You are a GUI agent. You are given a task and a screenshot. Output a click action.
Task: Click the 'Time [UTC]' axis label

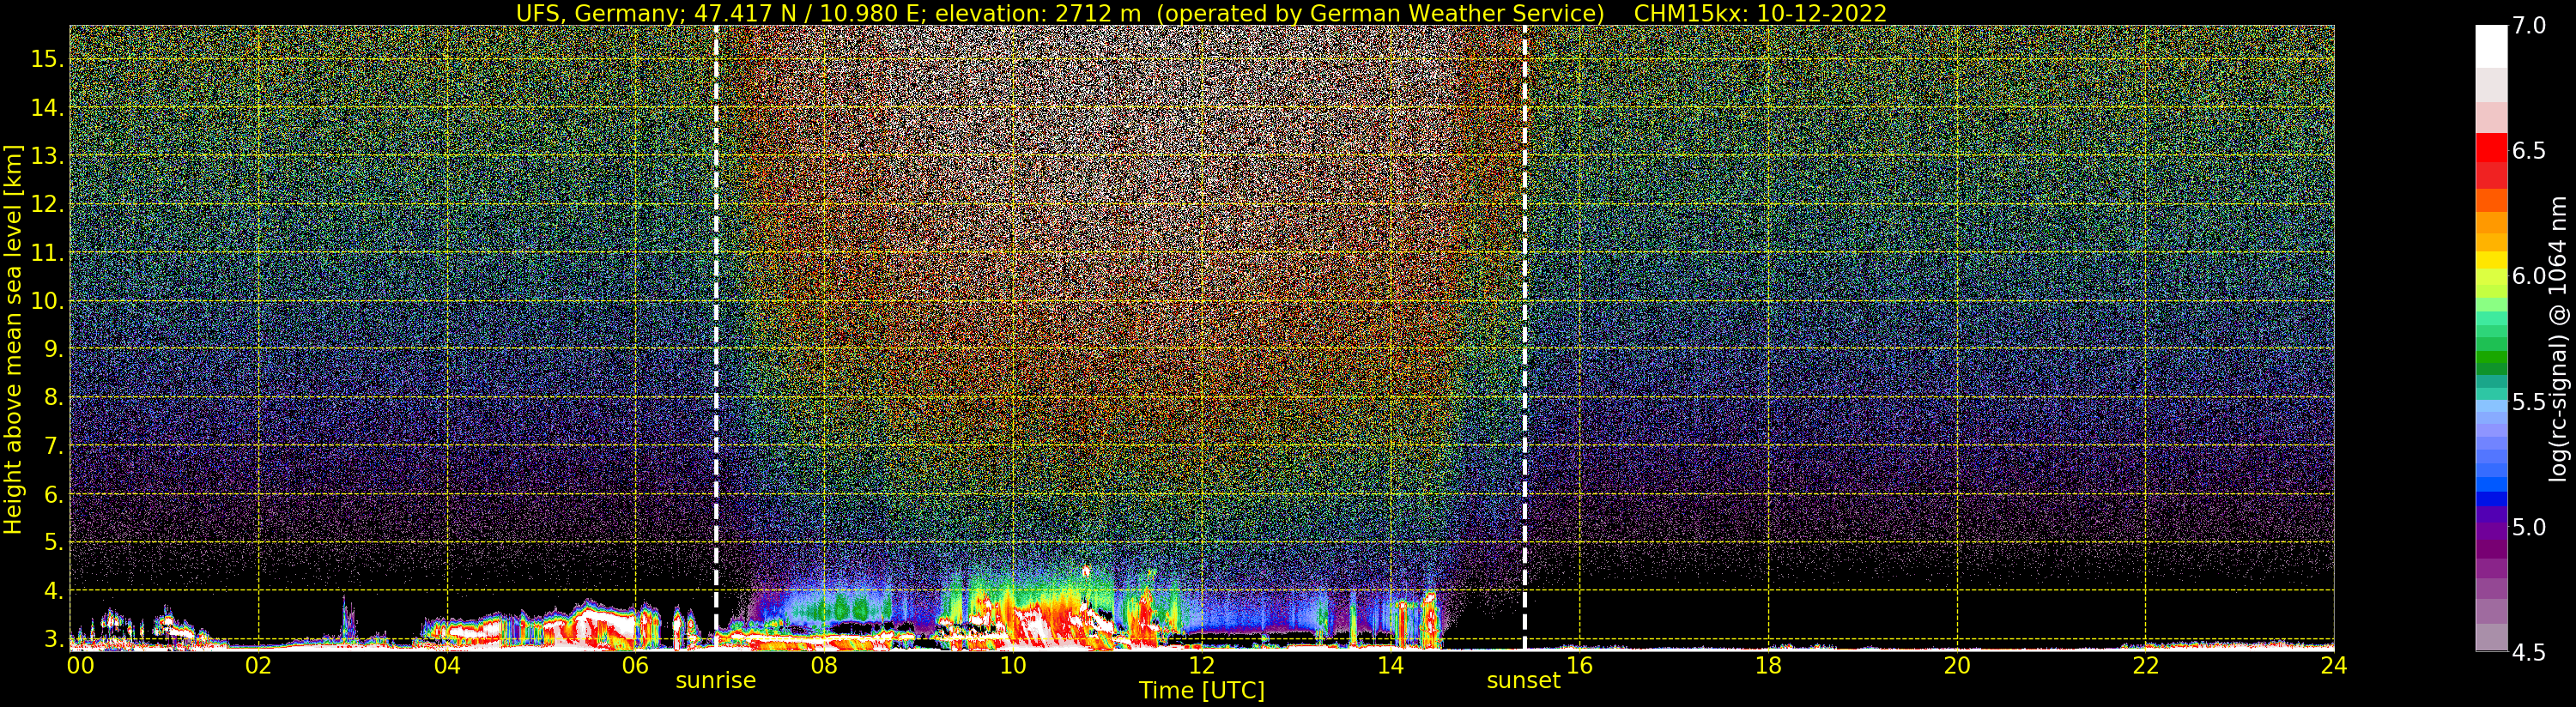[x=1202, y=691]
